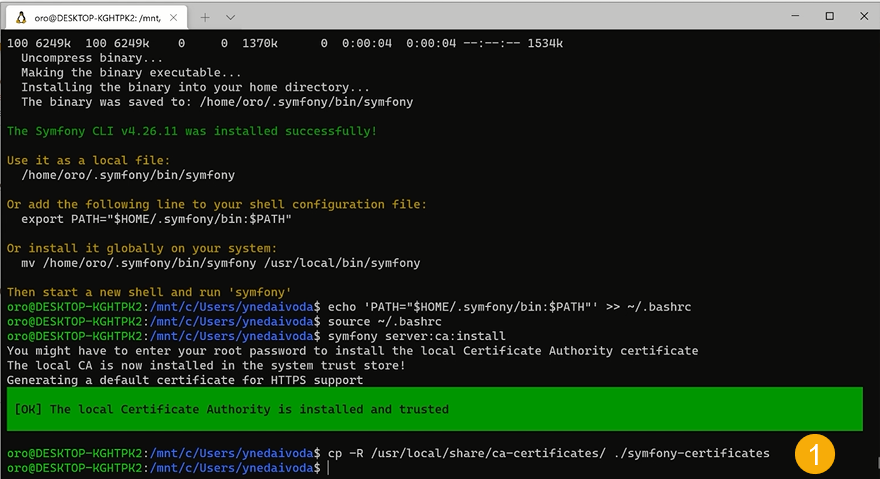Open a new terminal tab with plus button
Viewport: 880px width, 479px height.
206,17
